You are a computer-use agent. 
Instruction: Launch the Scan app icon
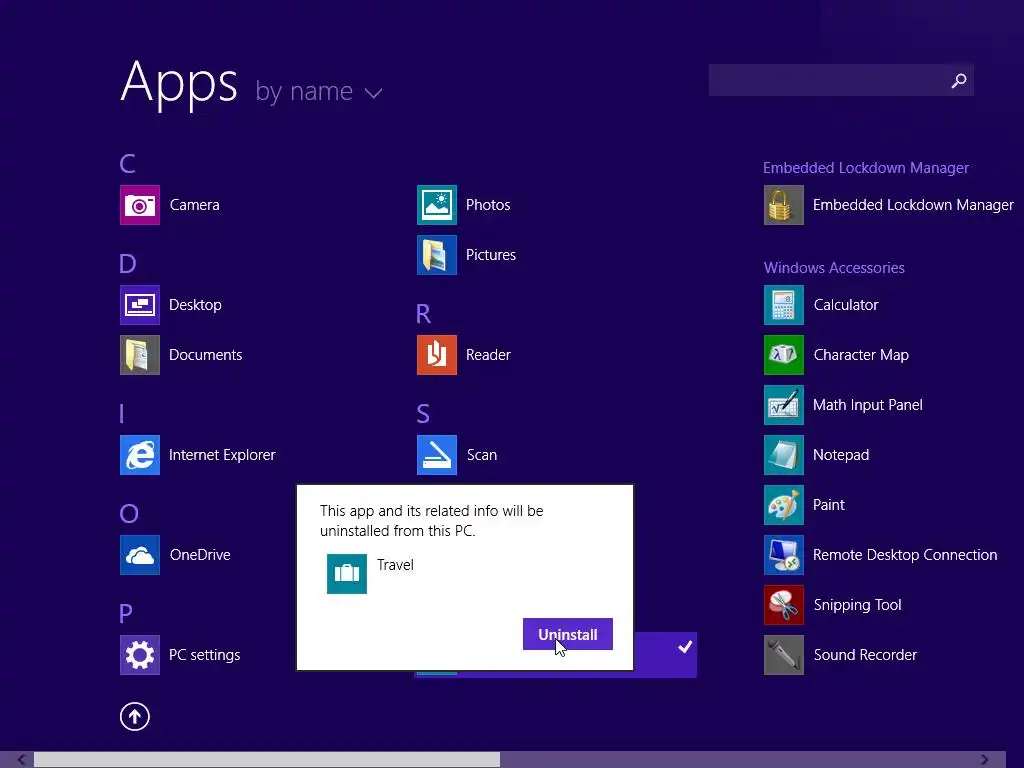(x=437, y=455)
